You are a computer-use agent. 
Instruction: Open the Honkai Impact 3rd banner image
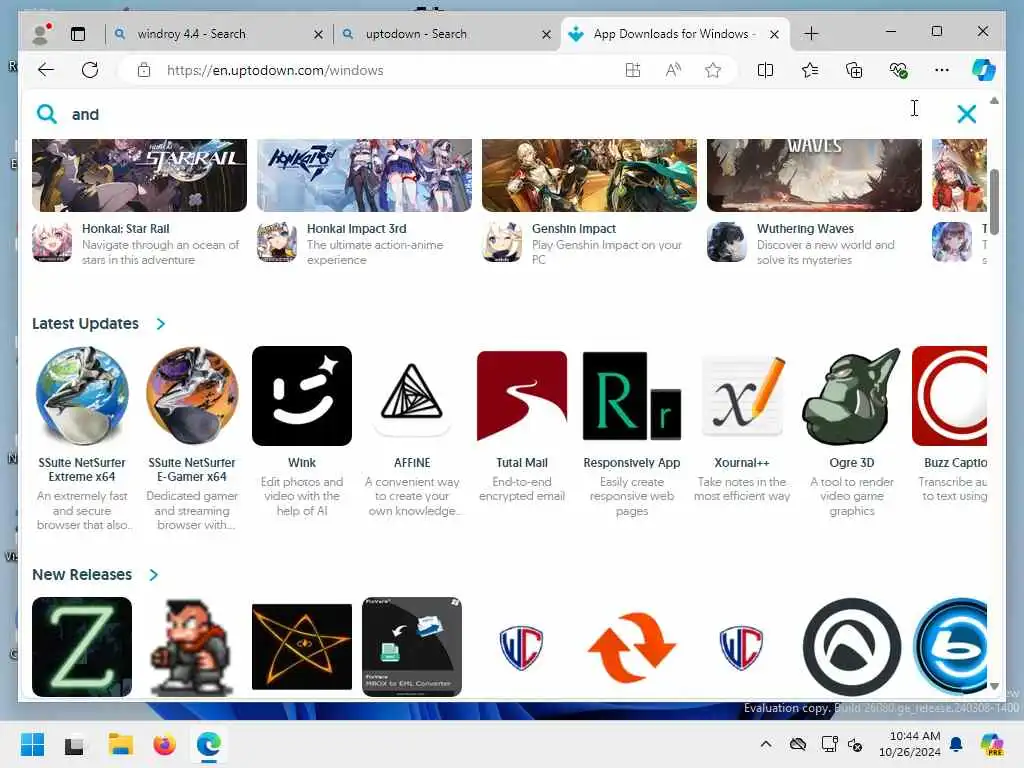pyautogui.click(x=364, y=175)
